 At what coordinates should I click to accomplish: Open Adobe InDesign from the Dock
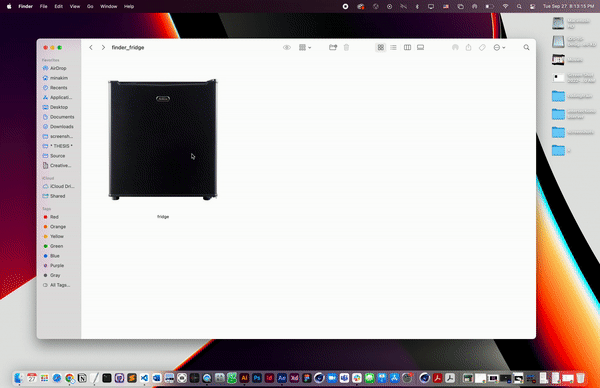pyautogui.click(x=269, y=378)
